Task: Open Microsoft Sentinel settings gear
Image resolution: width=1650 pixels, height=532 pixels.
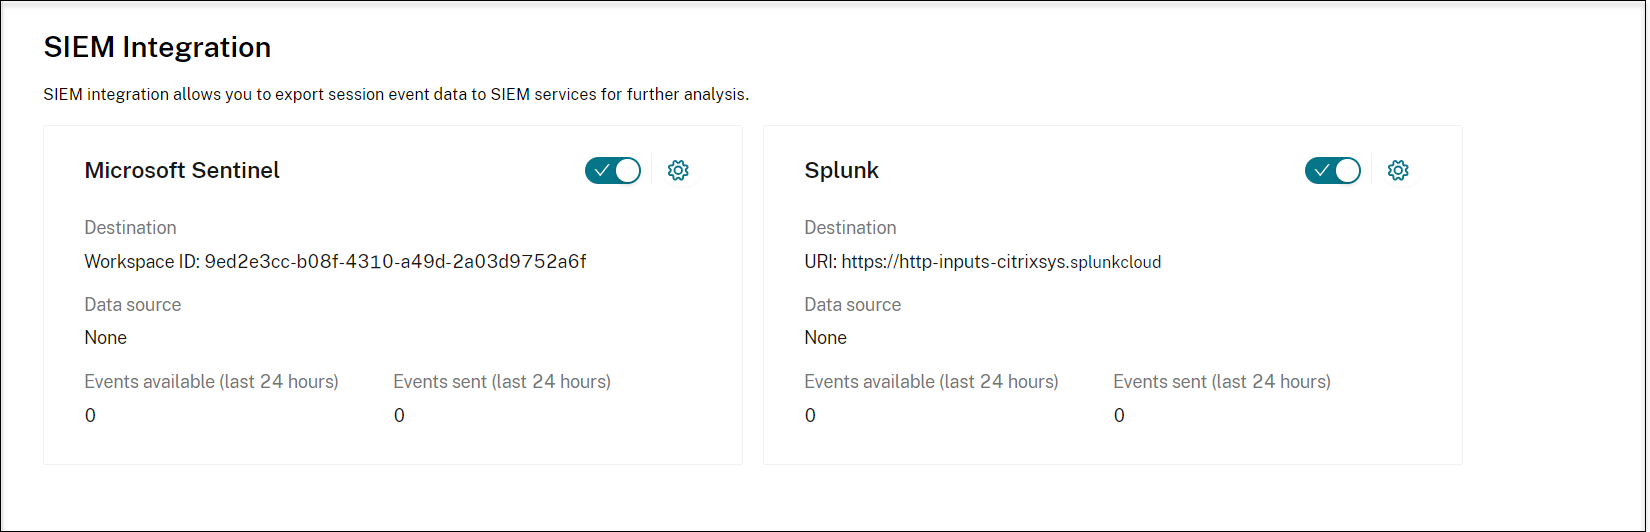Action: point(678,171)
